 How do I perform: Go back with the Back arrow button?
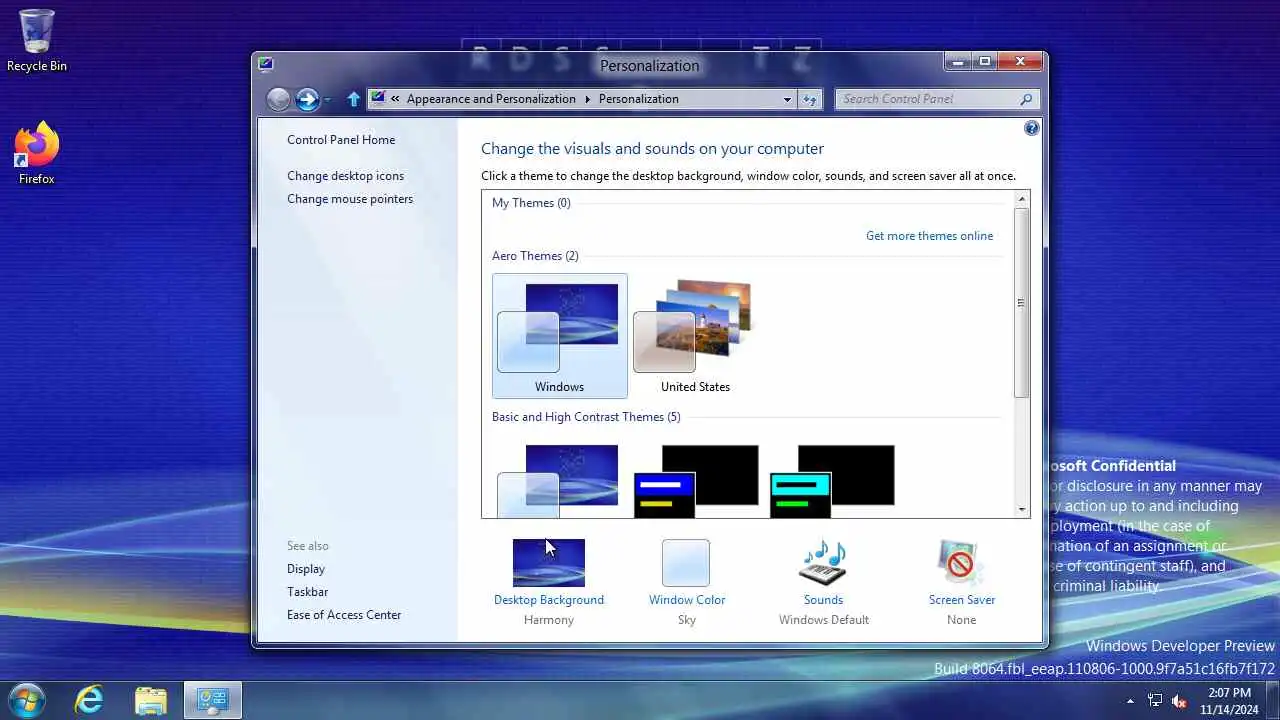click(x=278, y=99)
